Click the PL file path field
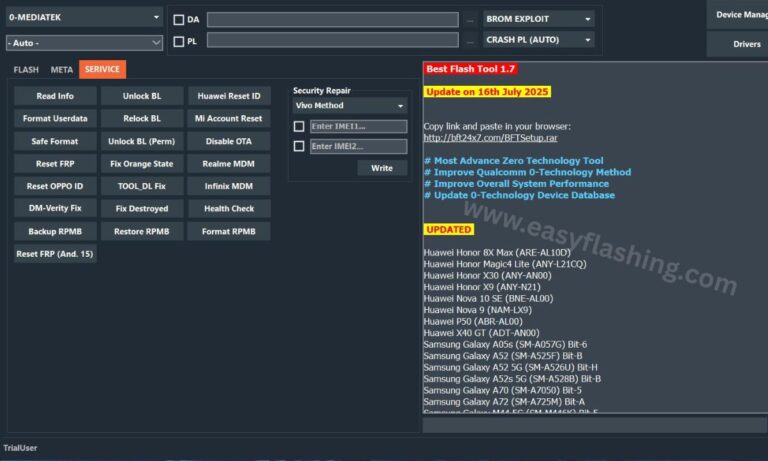The width and height of the screenshot is (768, 461). coord(333,40)
